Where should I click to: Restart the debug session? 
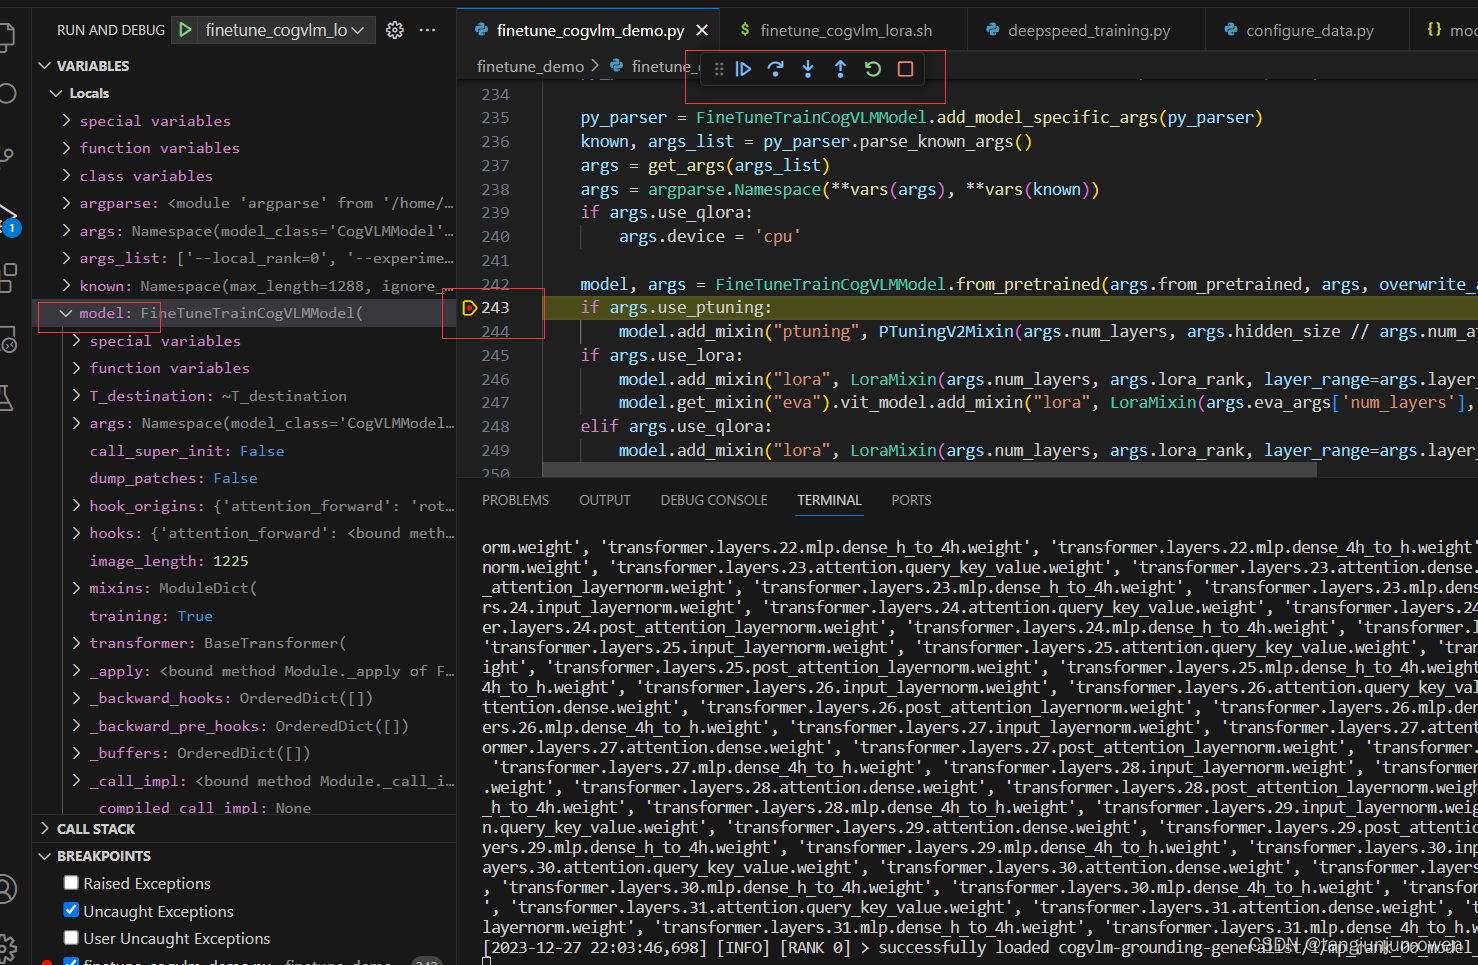(x=873, y=69)
